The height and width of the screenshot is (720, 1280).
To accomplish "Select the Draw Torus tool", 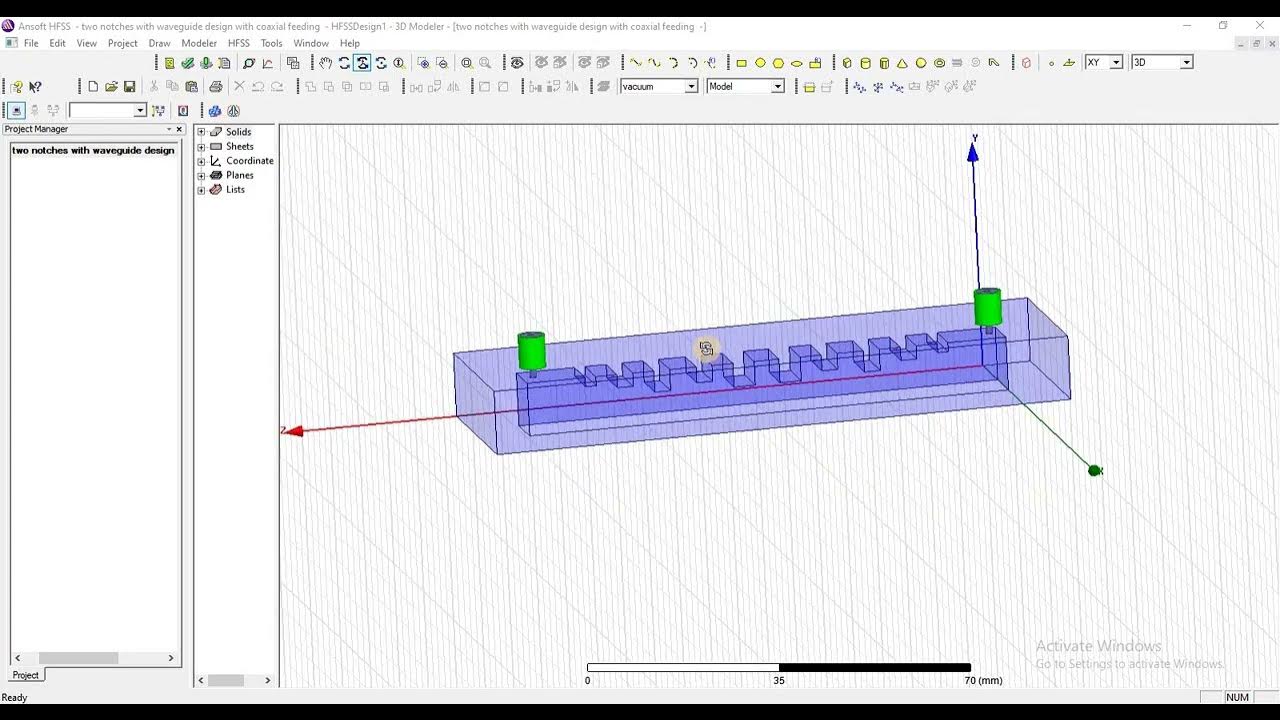I will click(x=939, y=63).
